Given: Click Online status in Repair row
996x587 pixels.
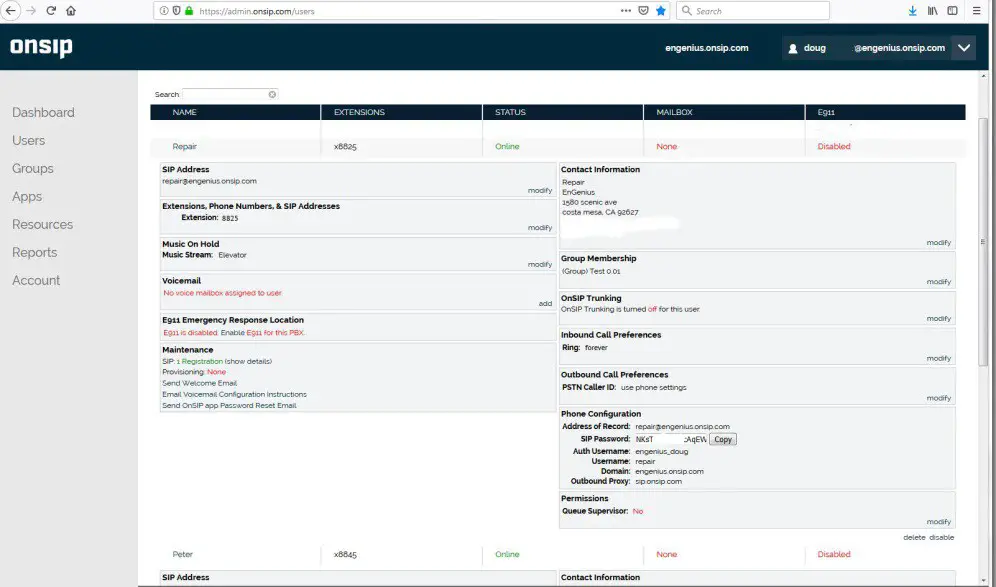Looking at the screenshot, I should (x=507, y=146).
